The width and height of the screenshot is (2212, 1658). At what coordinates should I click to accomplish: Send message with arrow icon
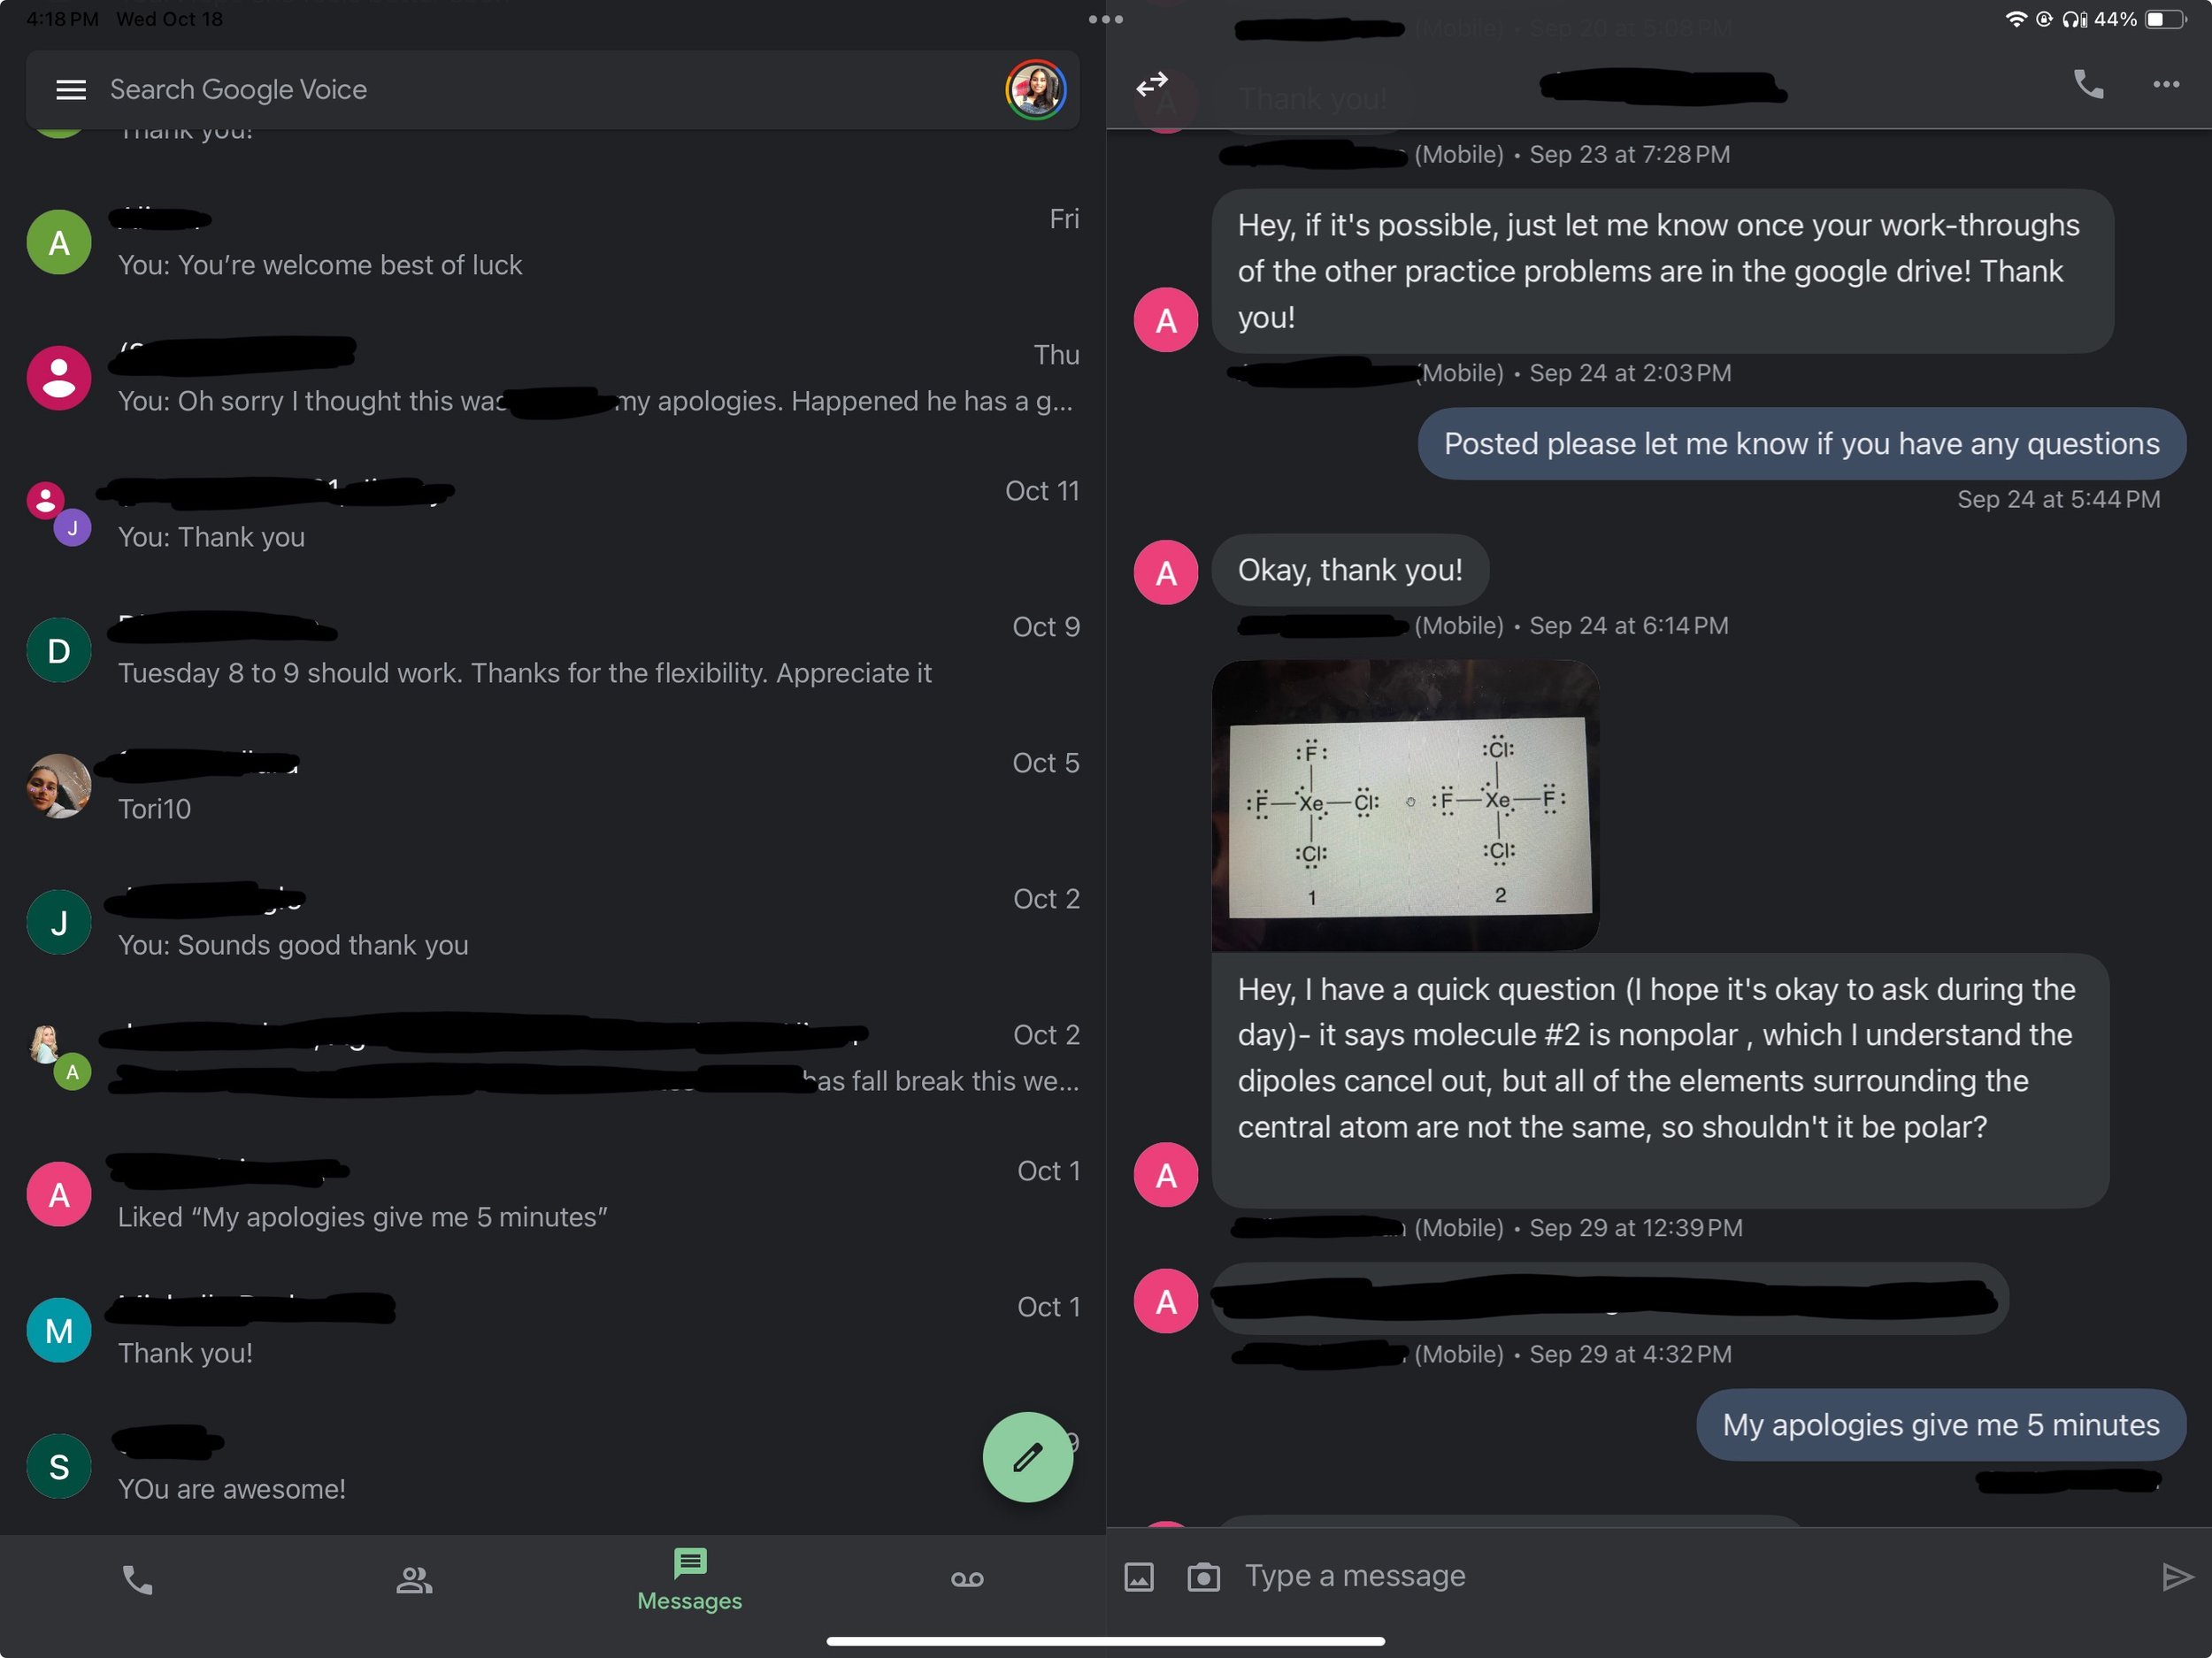pyautogui.click(x=2176, y=1577)
